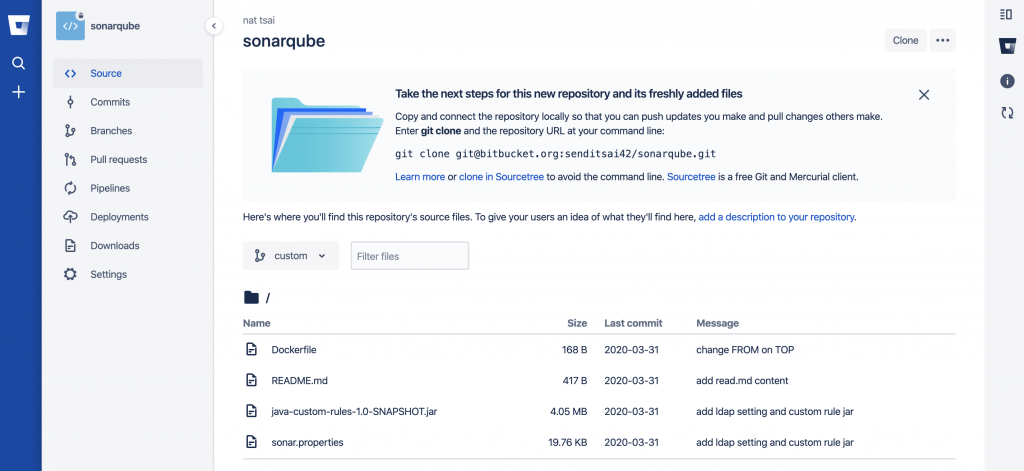Collapse the left sidebar with the chevron

tap(214, 26)
